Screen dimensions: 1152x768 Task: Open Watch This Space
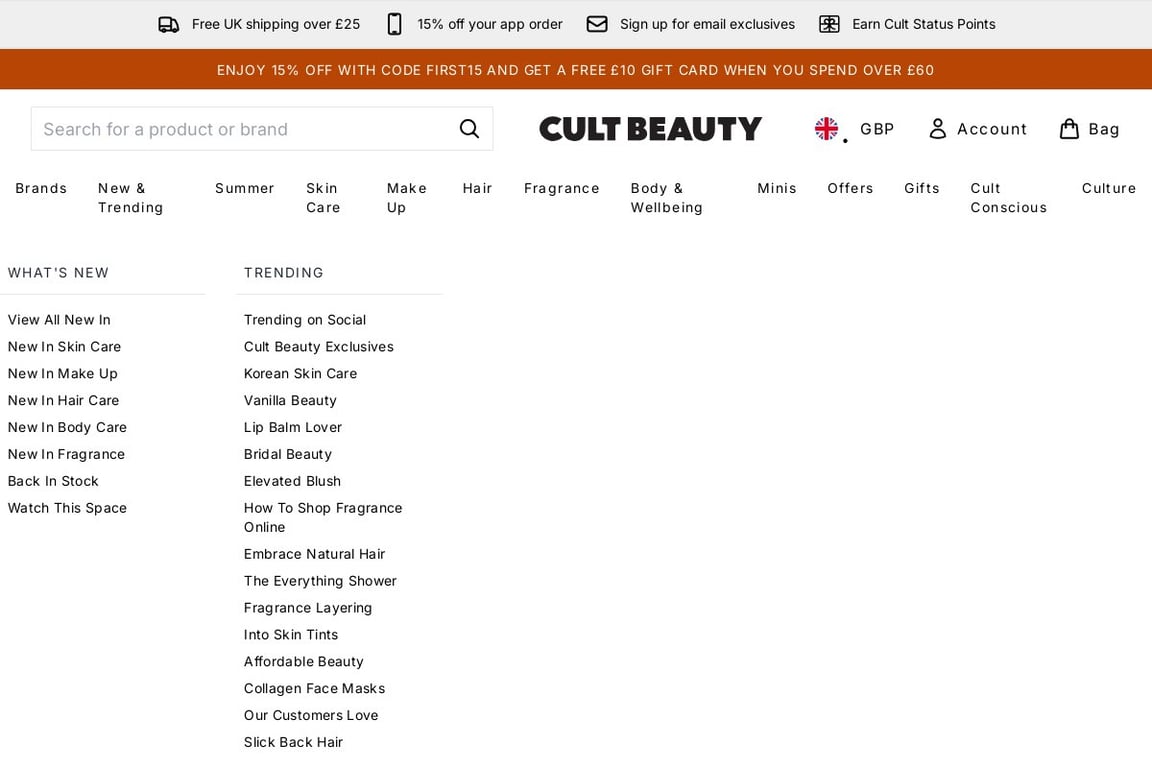(x=68, y=508)
